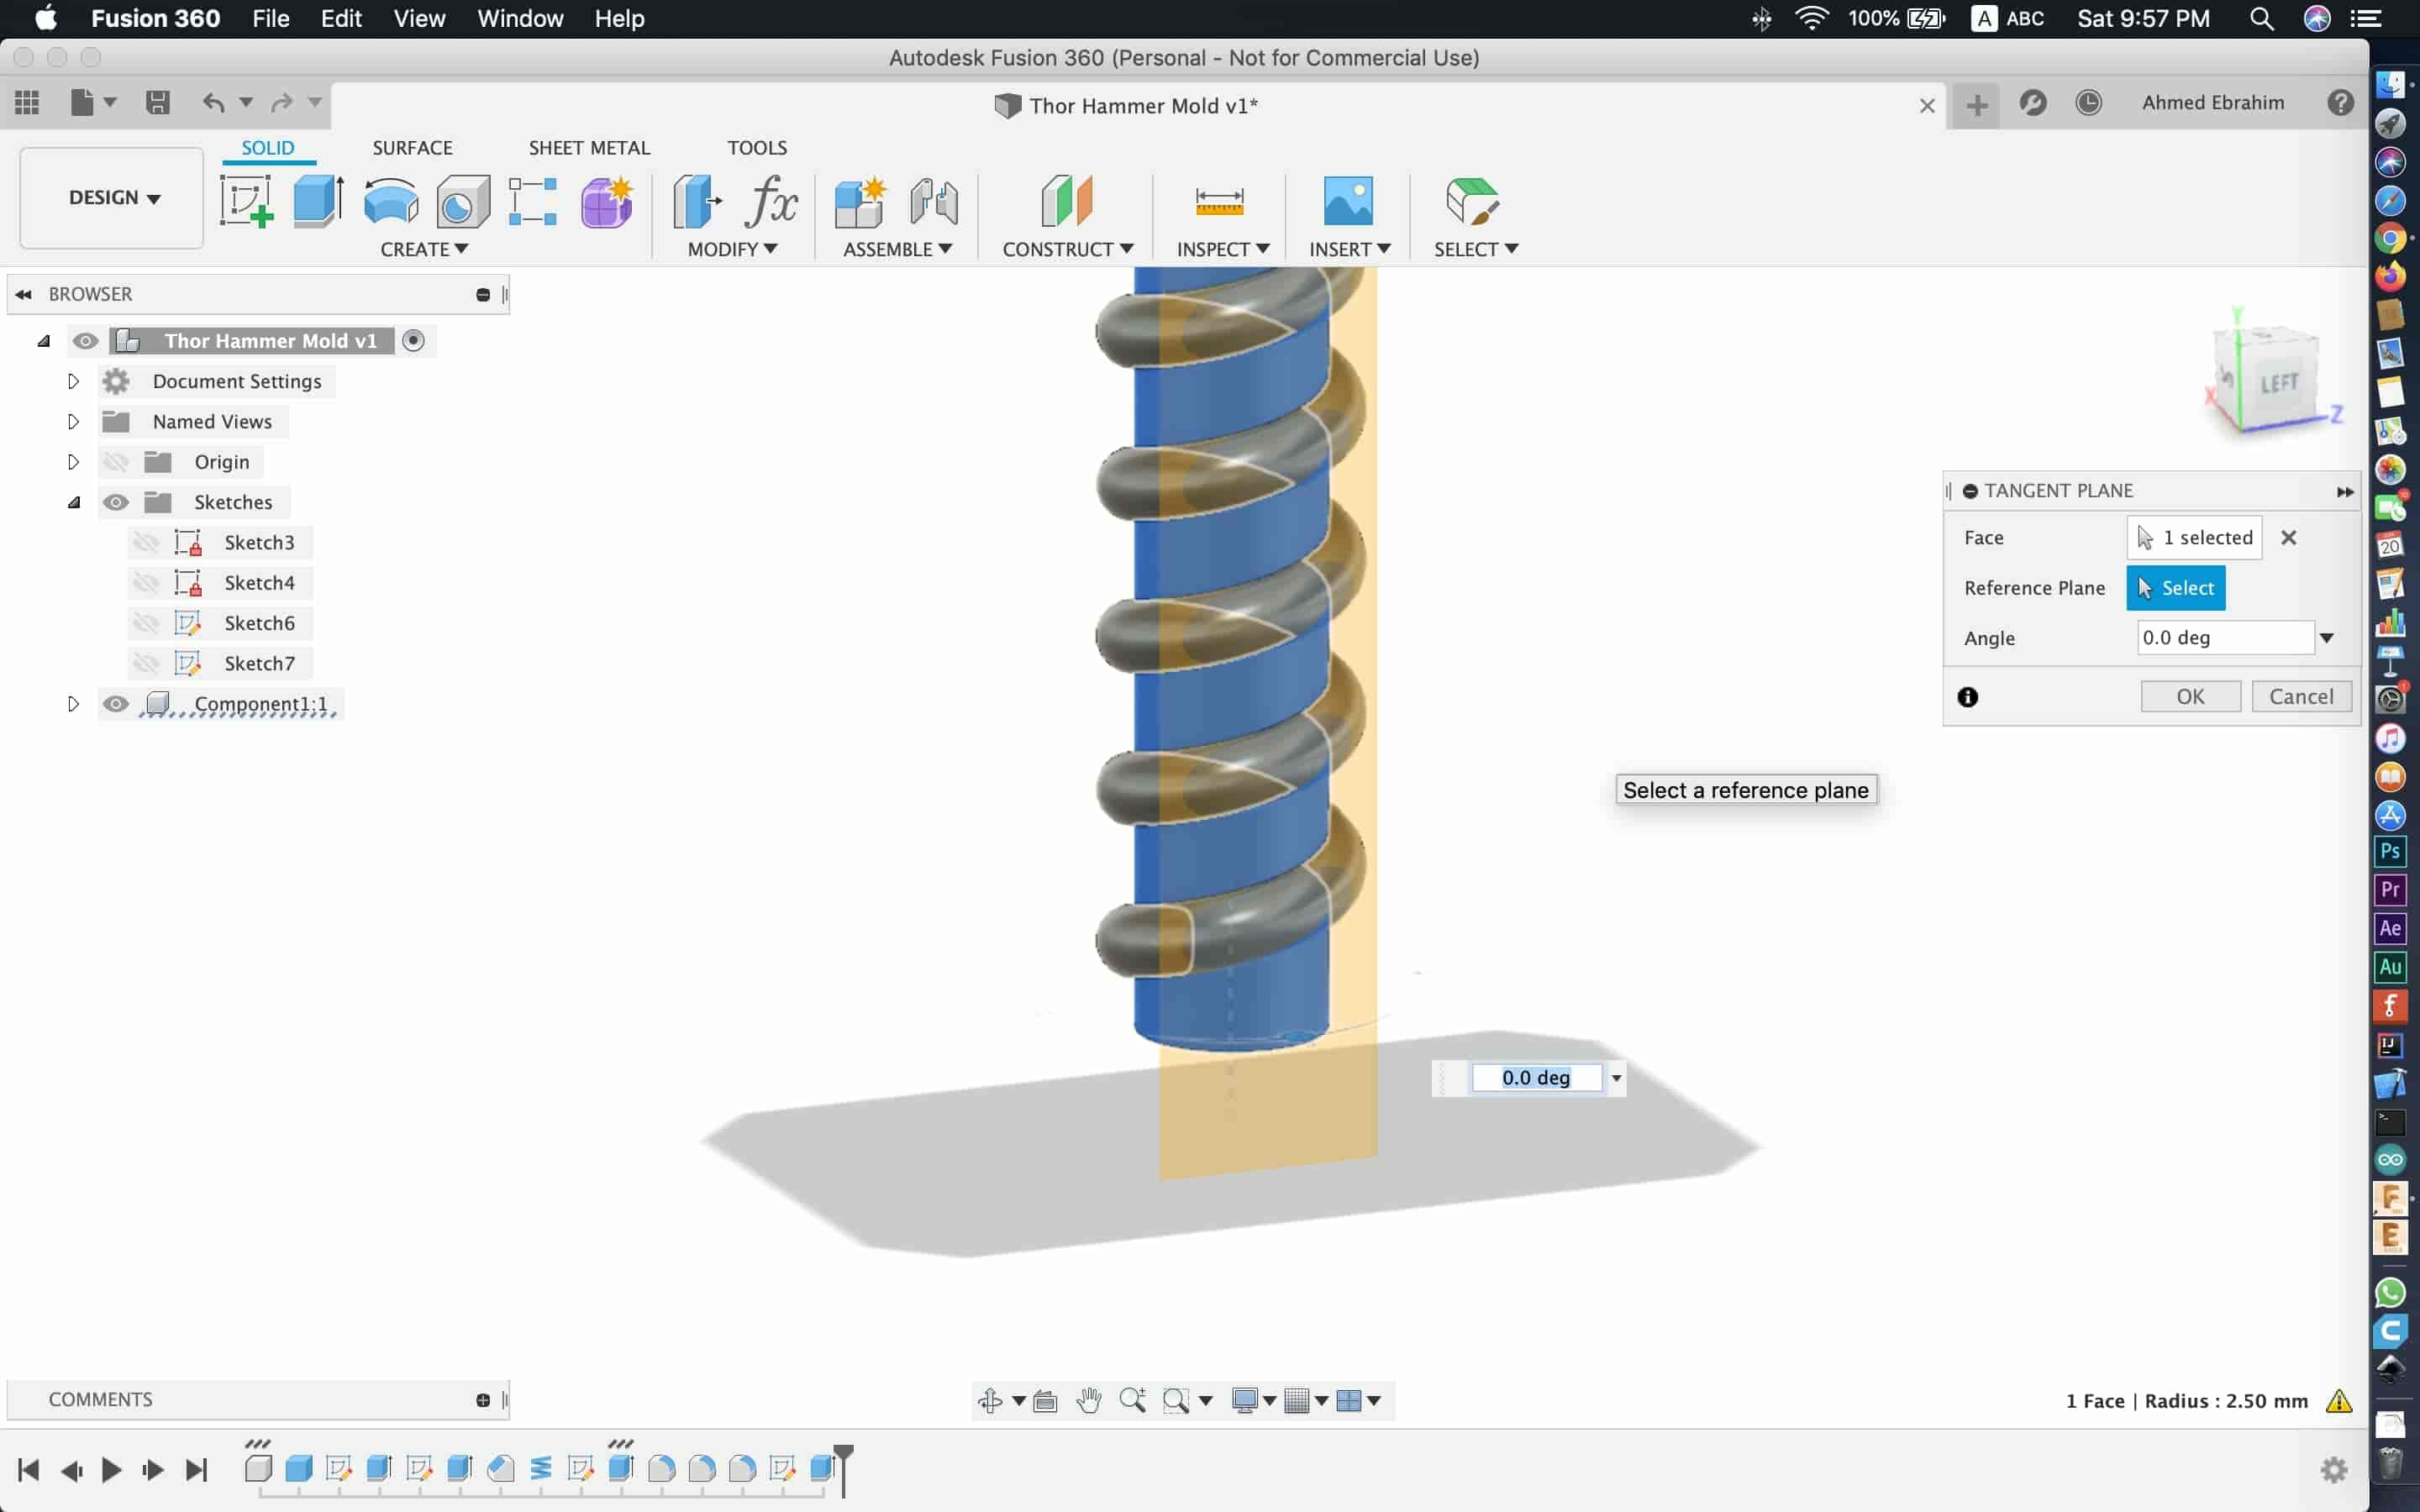Click OK in Tangent Plane dialog

2190,697
